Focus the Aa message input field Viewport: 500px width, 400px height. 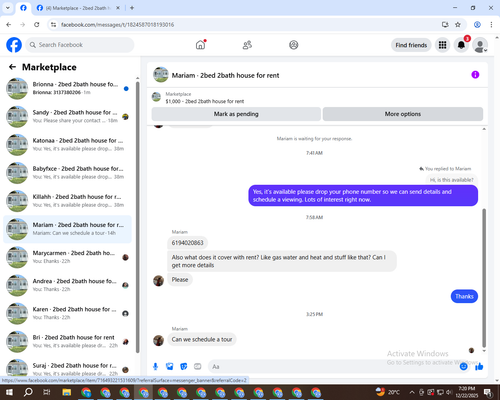pos(333,367)
